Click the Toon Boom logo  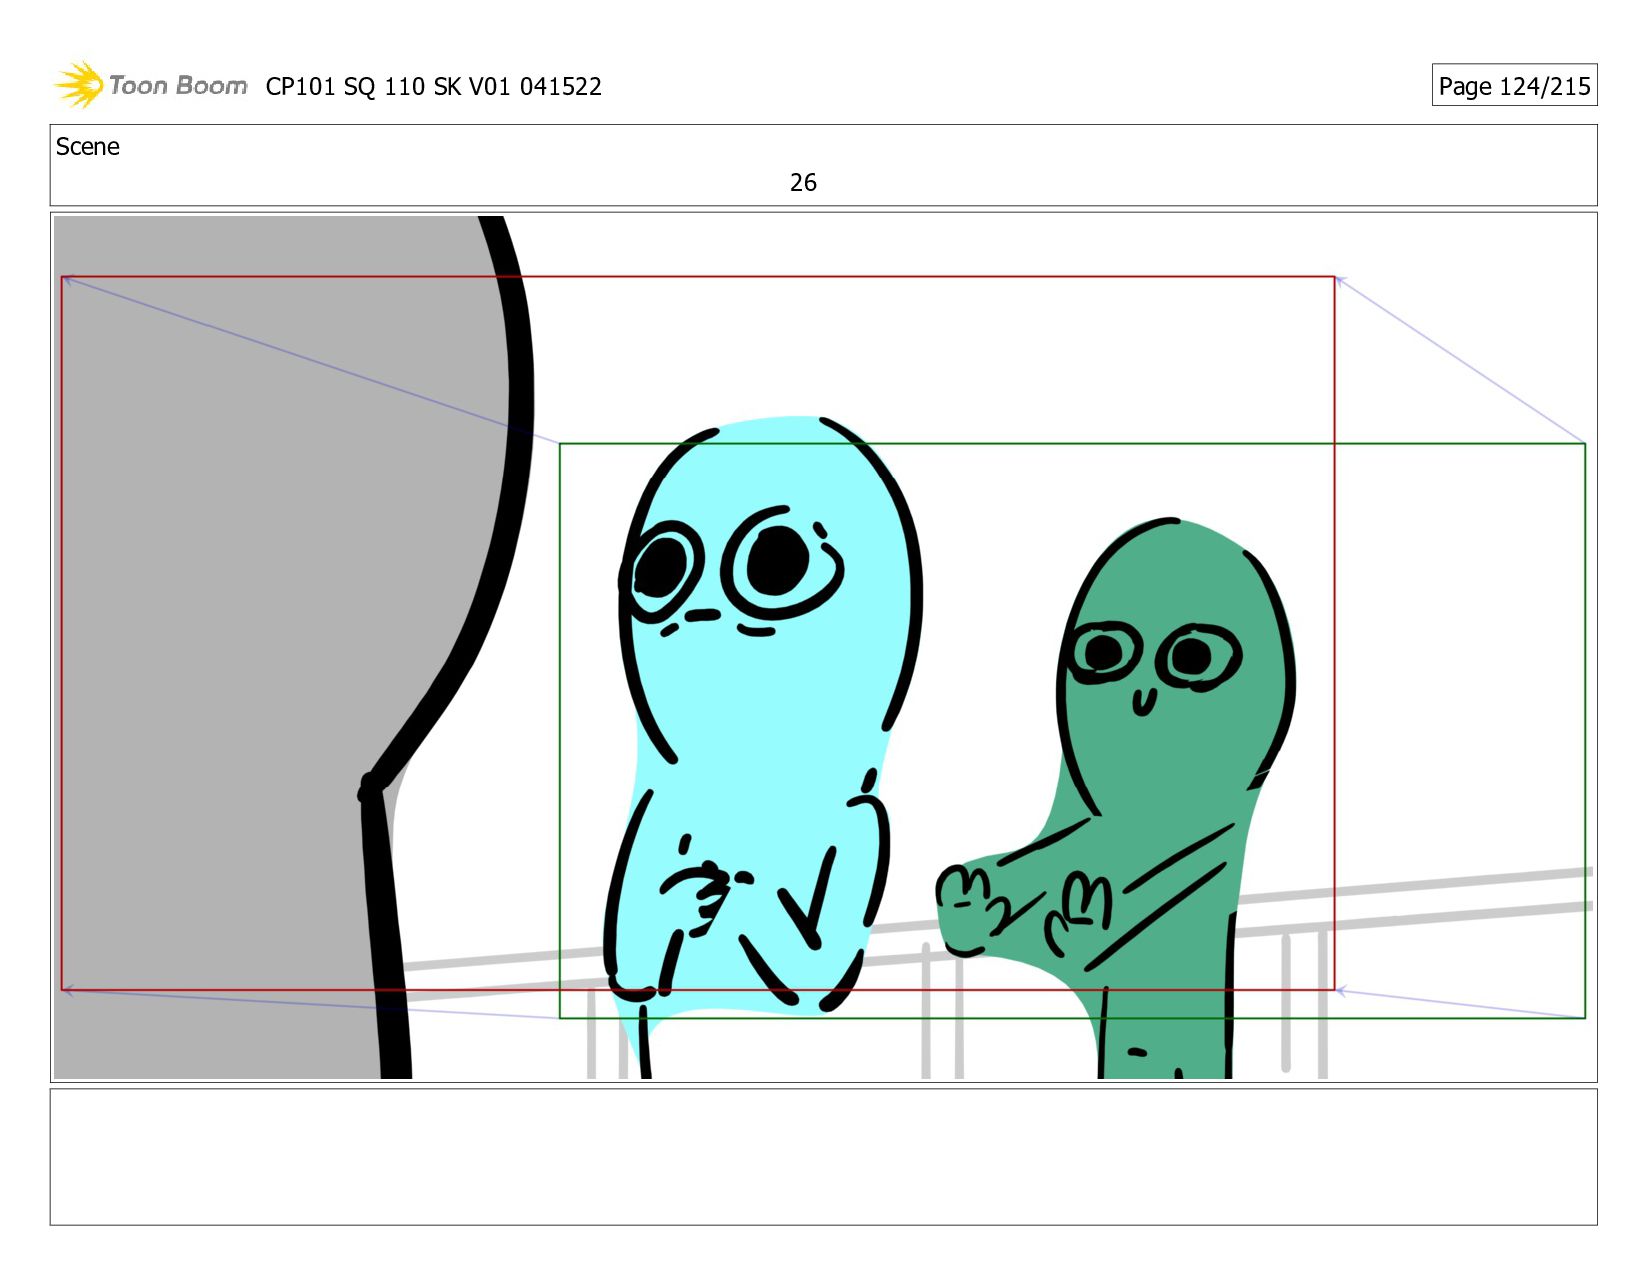[150, 85]
